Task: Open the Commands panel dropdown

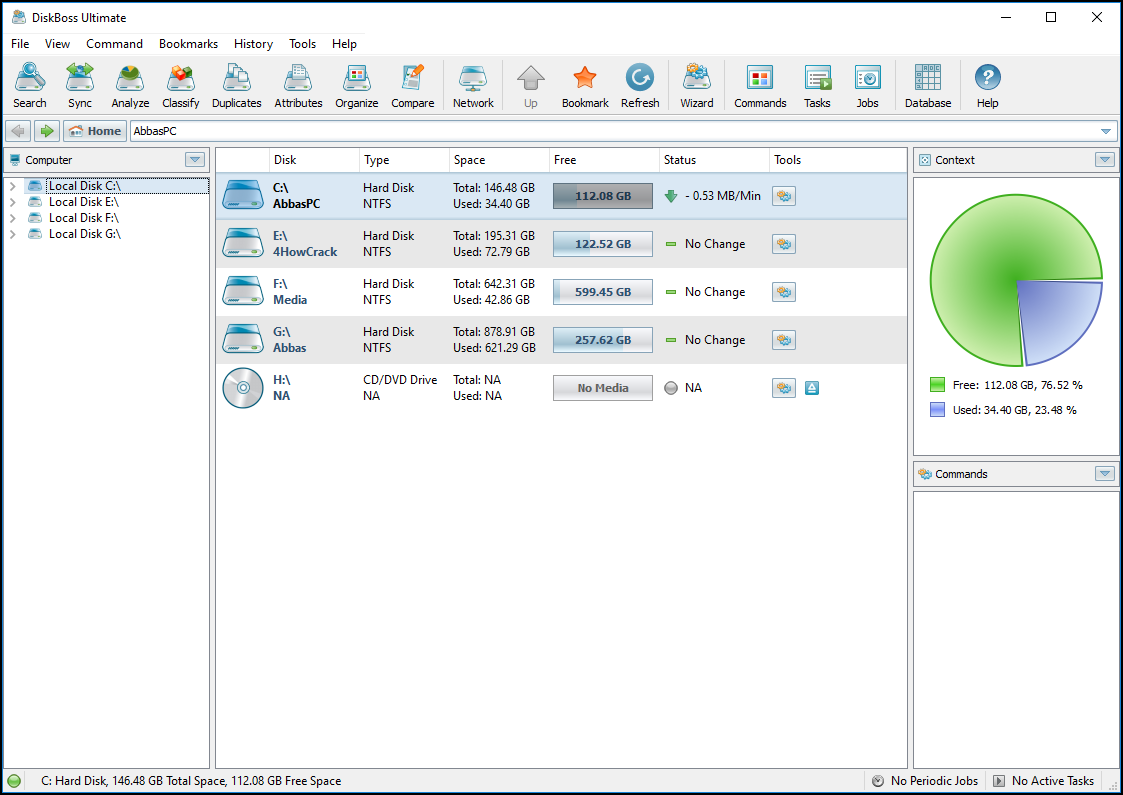Action: pyautogui.click(x=1104, y=473)
